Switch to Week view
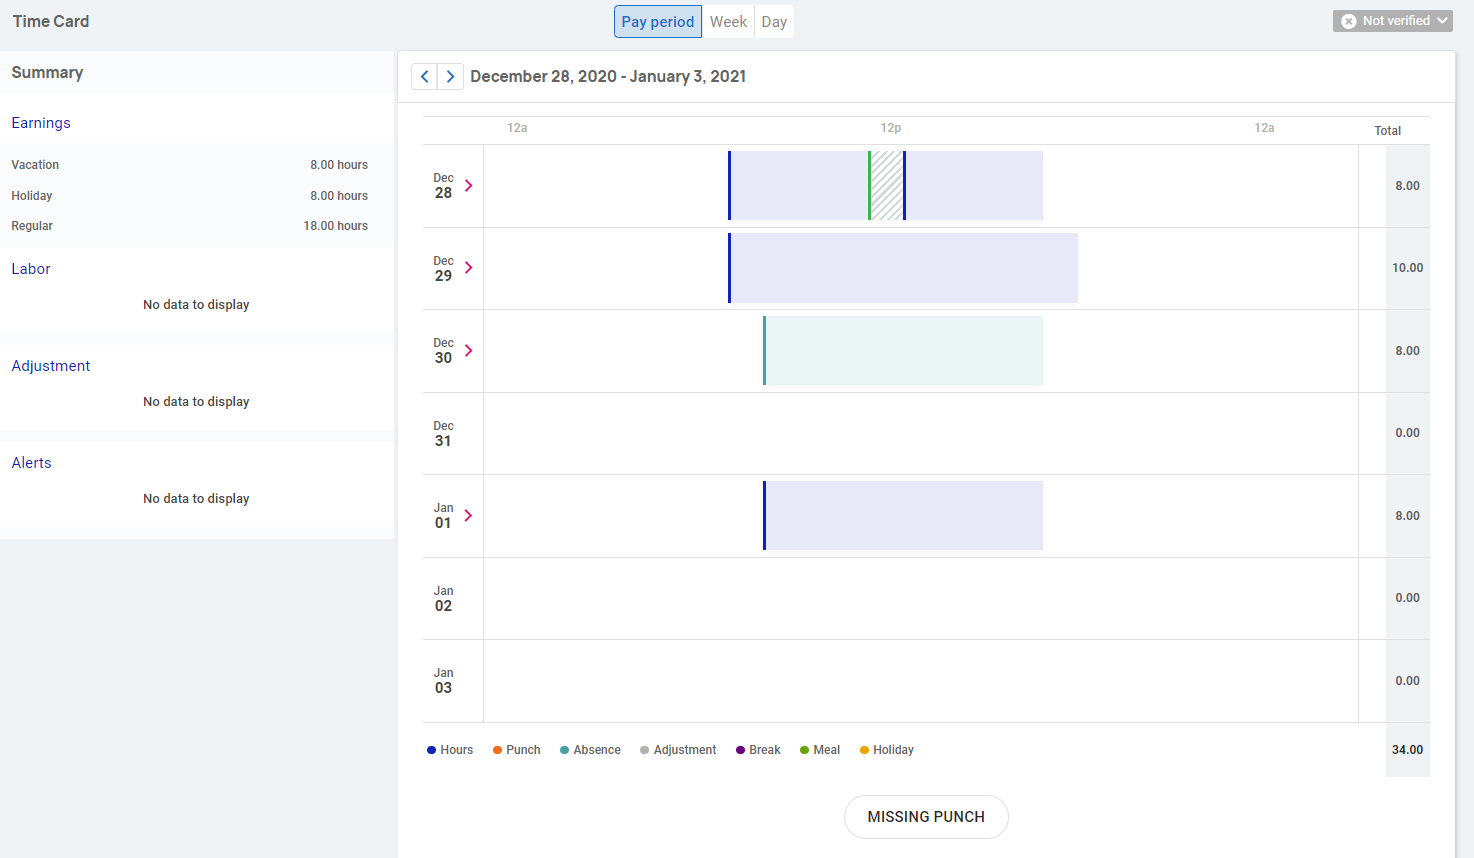 click(x=728, y=22)
